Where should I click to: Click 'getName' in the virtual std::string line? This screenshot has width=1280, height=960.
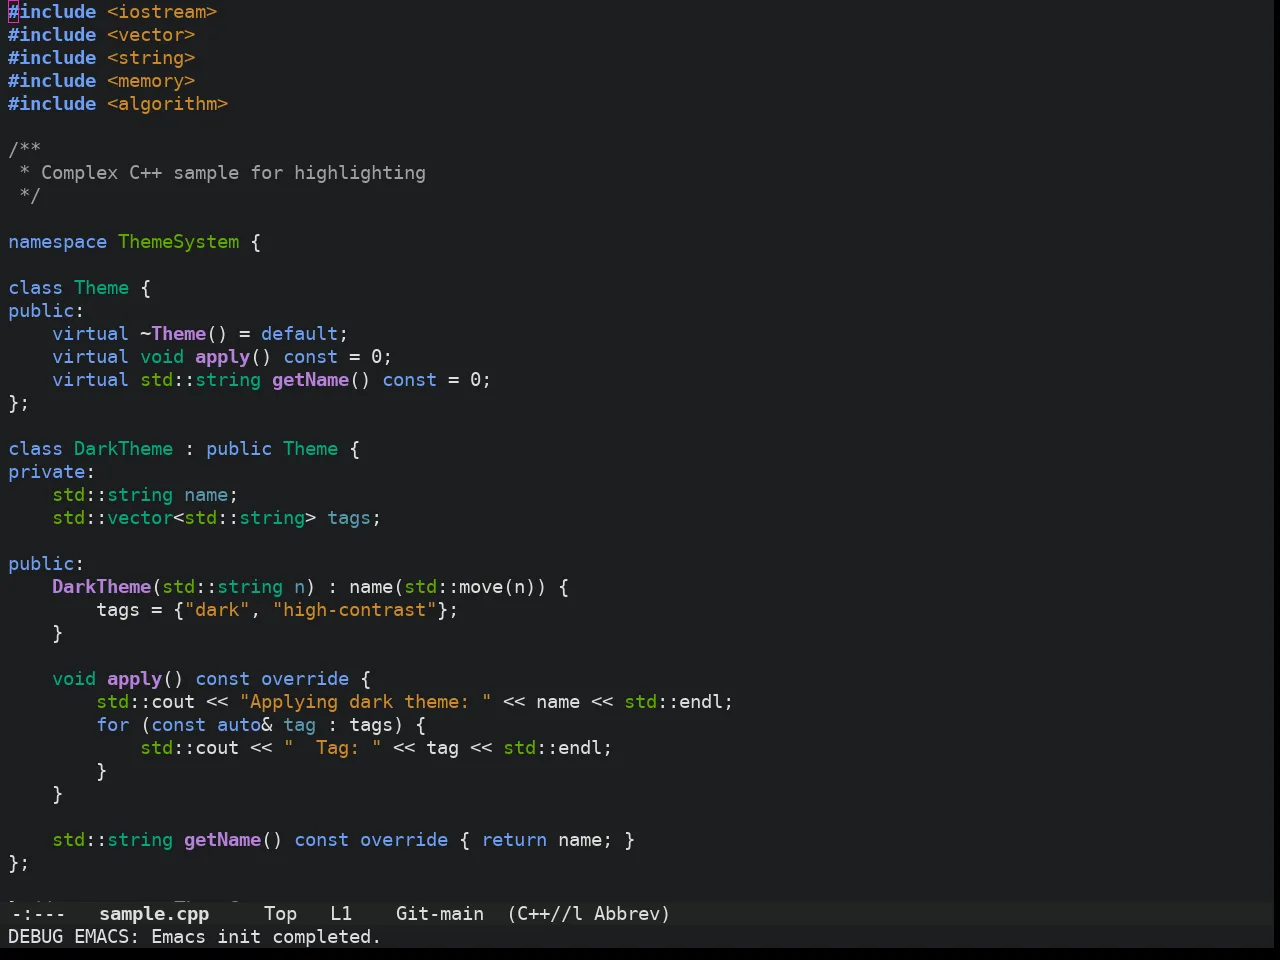click(310, 380)
